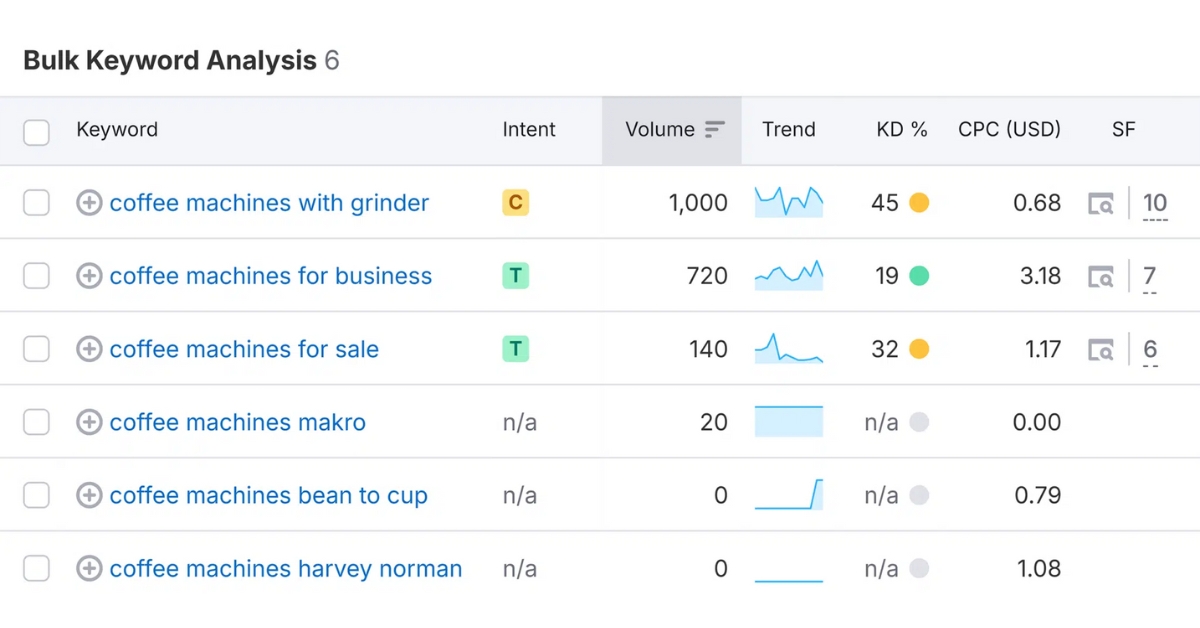Viewport: 1200px width, 628px height.
Task: Sort by KD % column header
Action: pyautogui.click(x=902, y=130)
